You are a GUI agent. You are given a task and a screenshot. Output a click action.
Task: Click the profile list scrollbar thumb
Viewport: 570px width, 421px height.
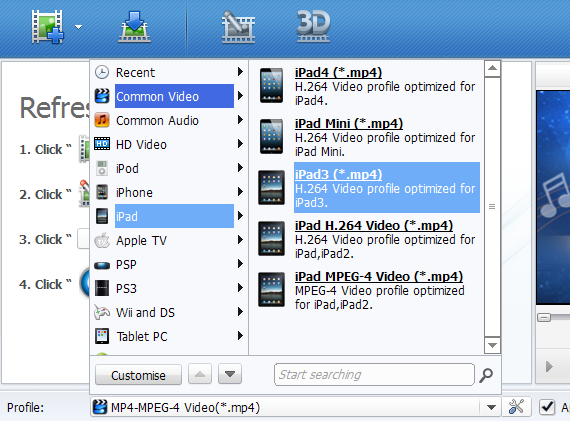[x=492, y=207]
